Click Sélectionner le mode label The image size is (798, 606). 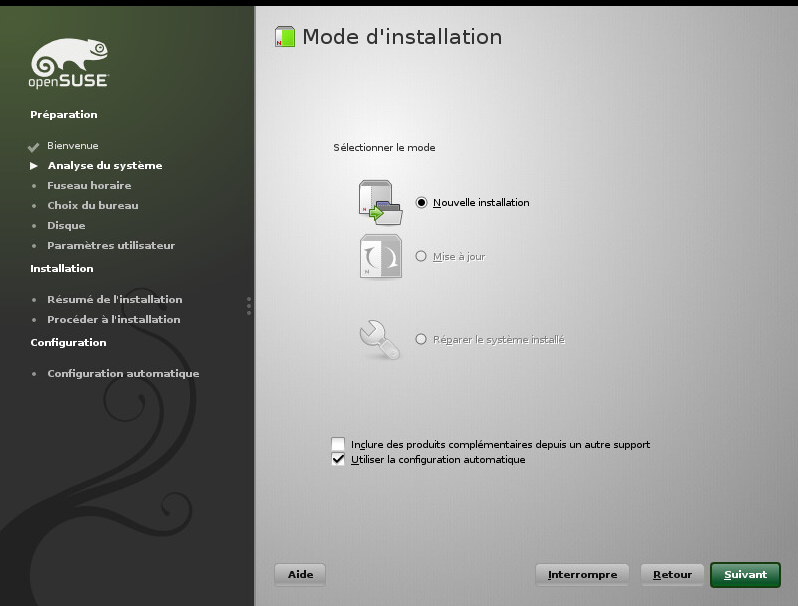coord(384,148)
